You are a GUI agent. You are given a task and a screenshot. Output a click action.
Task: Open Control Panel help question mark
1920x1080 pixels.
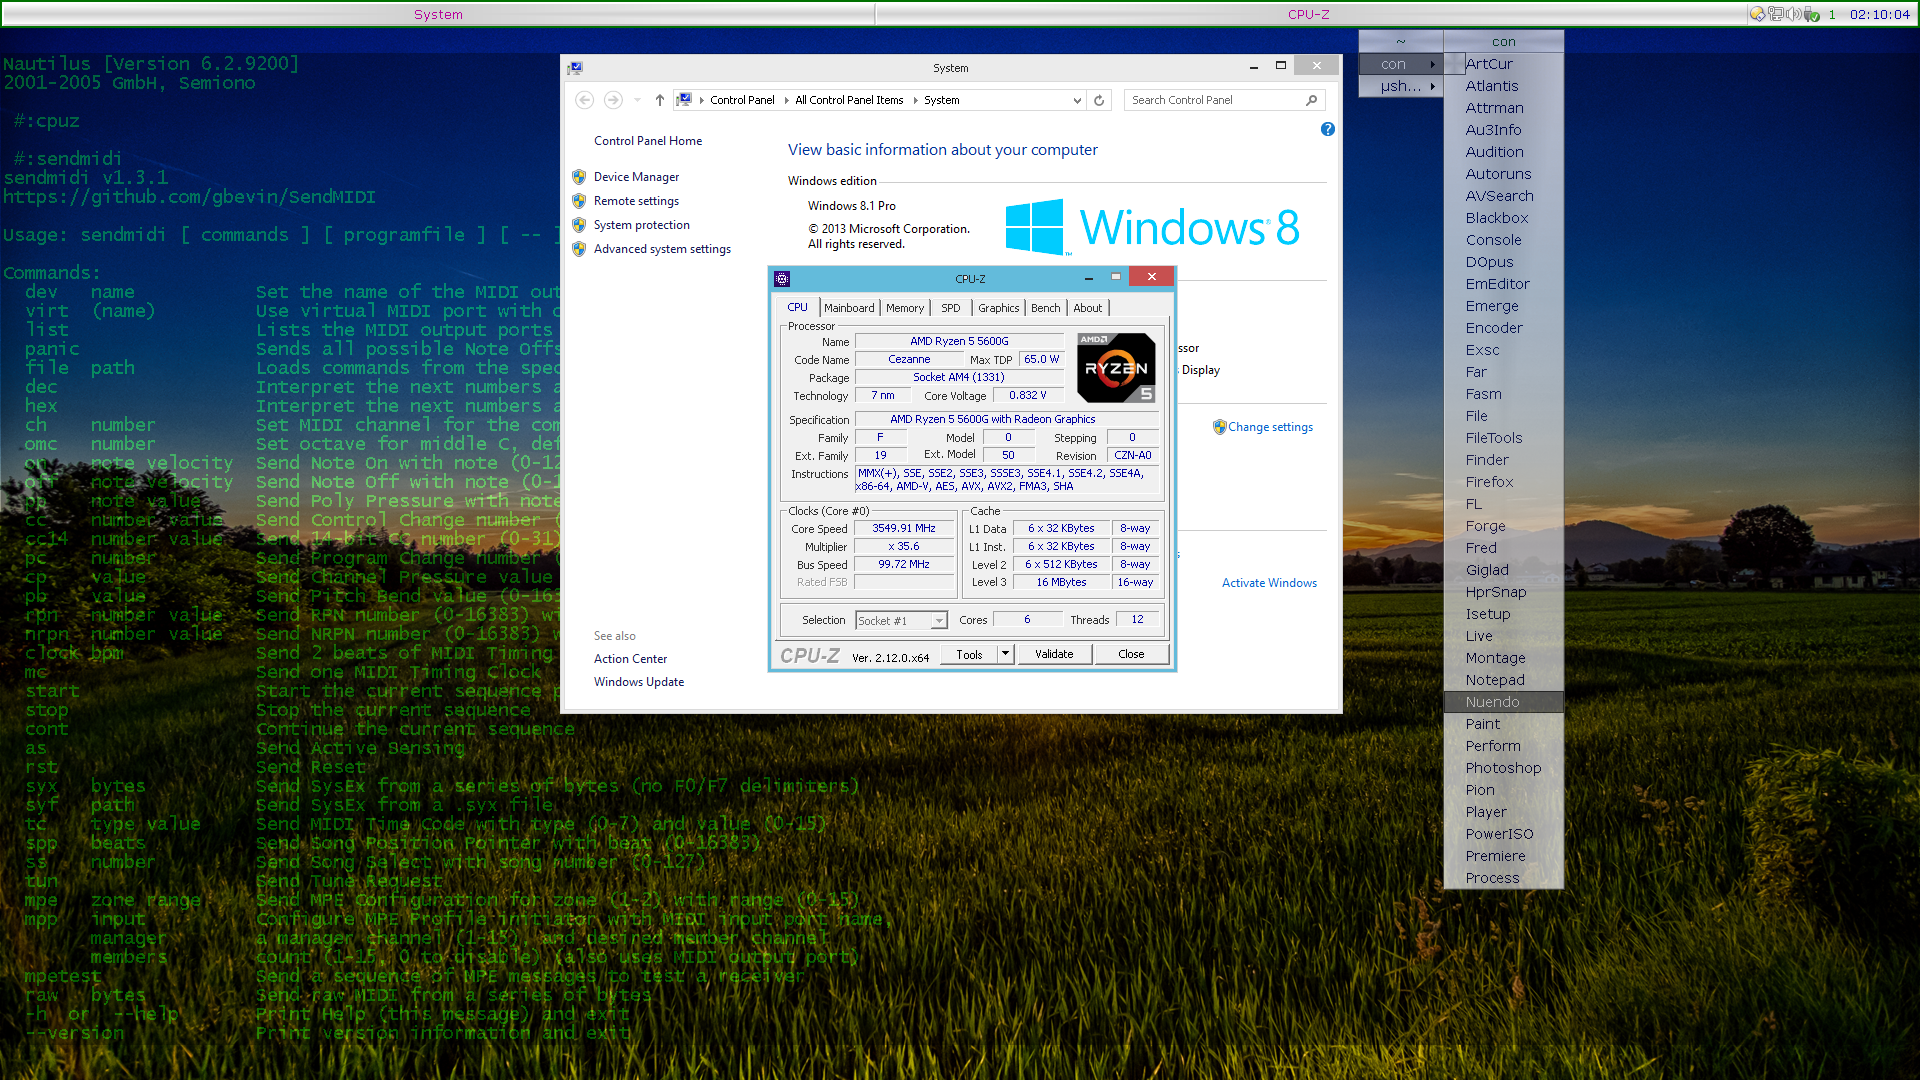1327,129
